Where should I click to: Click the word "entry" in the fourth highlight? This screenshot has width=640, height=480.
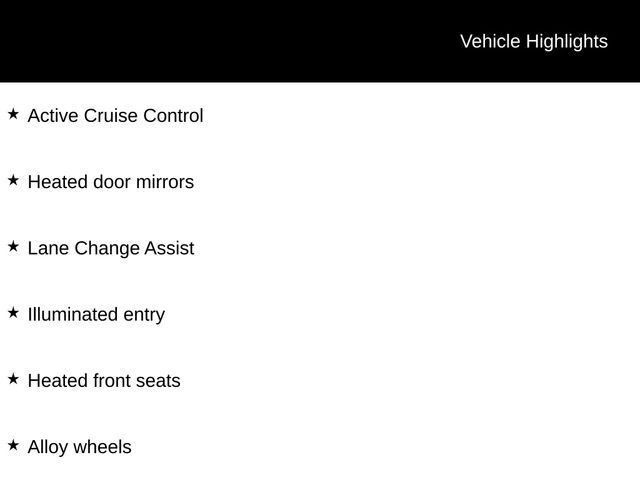click(144, 314)
